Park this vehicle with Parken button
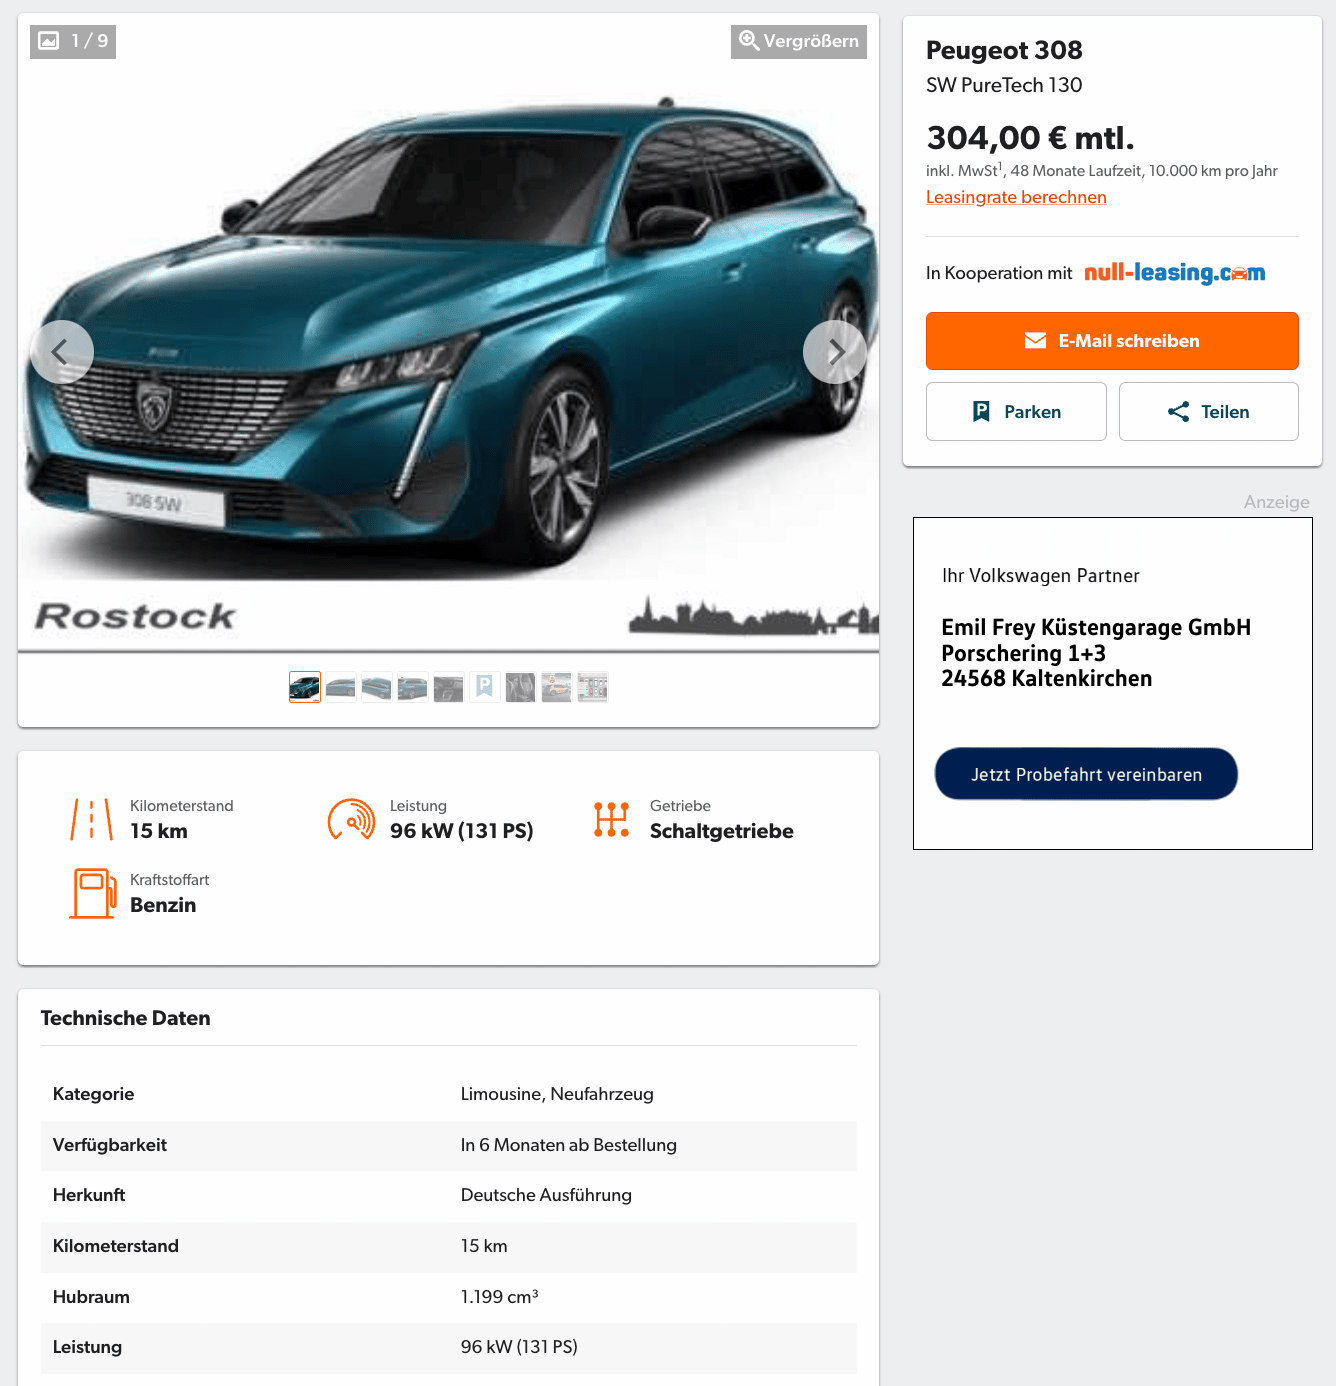The height and width of the screenshot is (1386, 1336). coord(1016,411)
